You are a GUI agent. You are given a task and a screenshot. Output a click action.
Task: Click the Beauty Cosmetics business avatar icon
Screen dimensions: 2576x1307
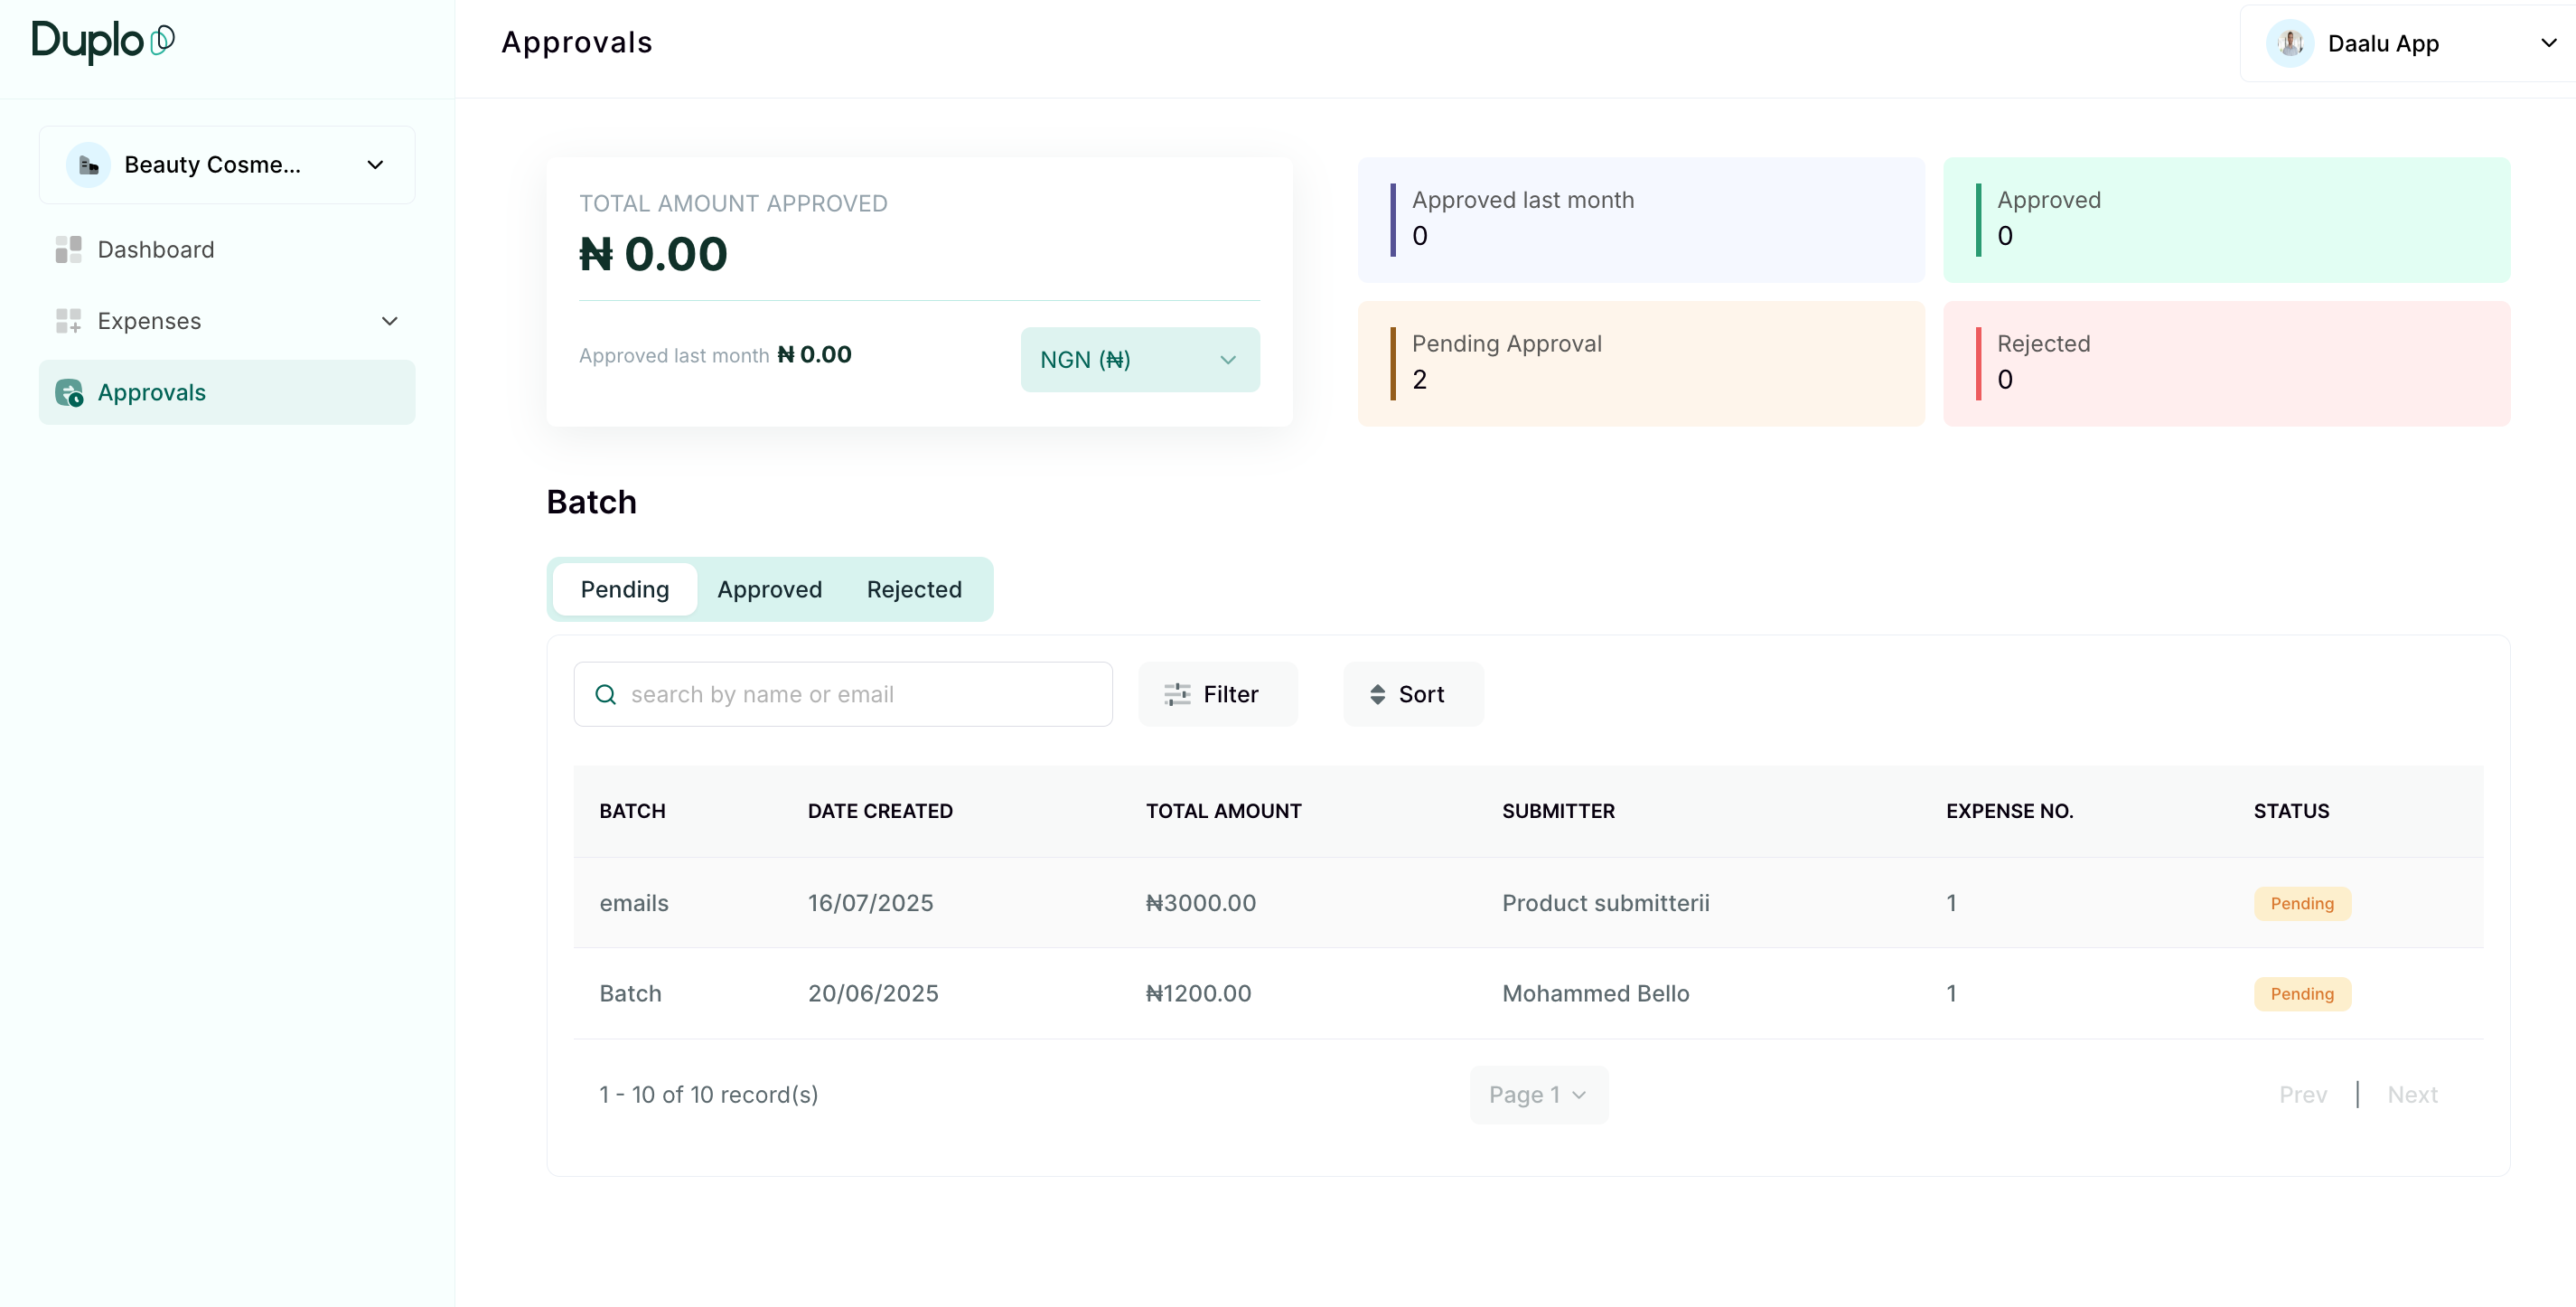coord(88,165)
